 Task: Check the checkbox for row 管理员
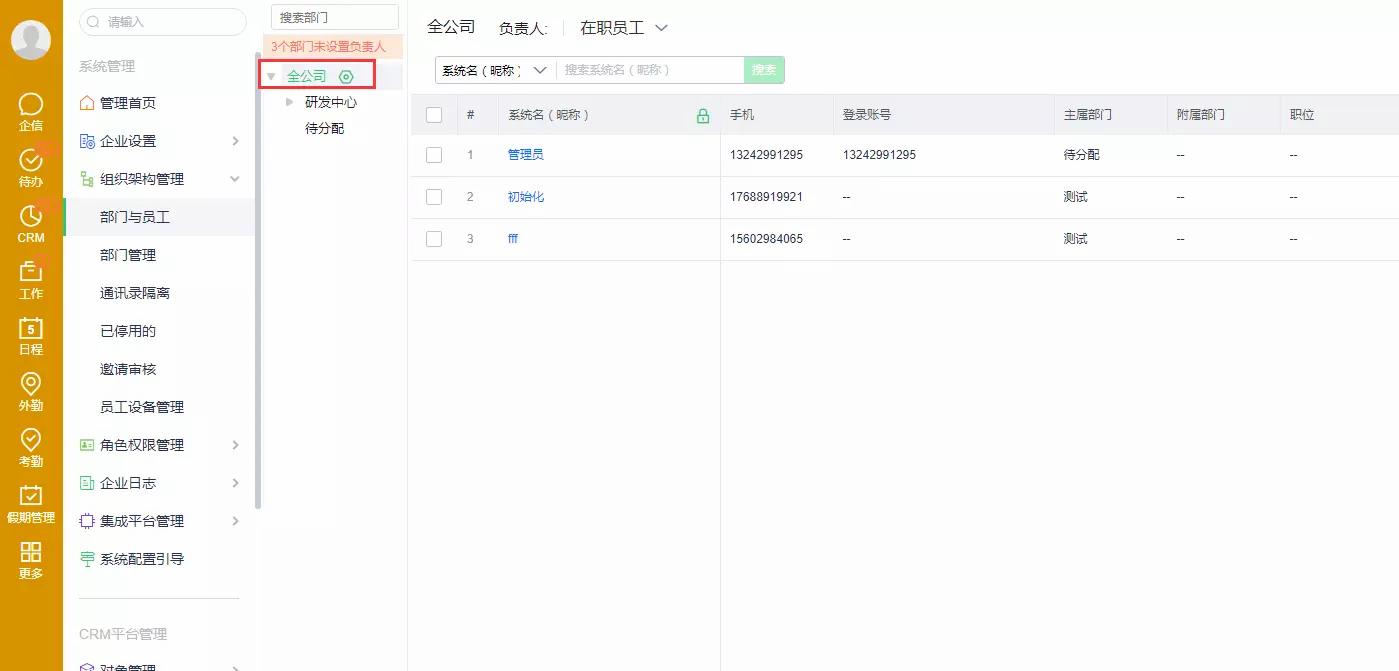(434, 155)
